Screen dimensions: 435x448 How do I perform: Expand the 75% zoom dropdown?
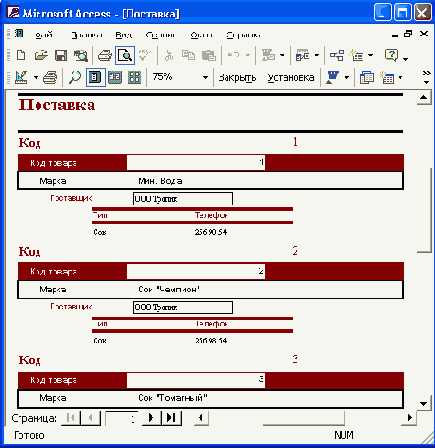[x=205, y=78]
